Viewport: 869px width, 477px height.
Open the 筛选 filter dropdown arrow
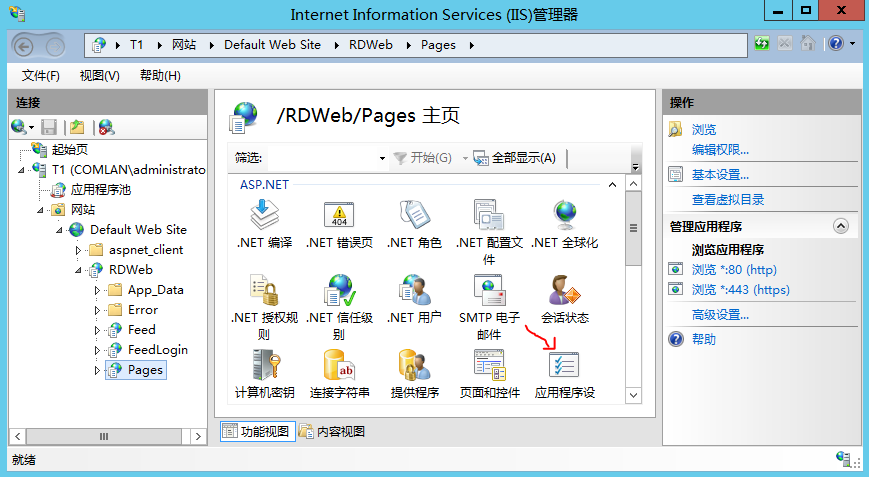pyautogui.click(x=382, y=158)
